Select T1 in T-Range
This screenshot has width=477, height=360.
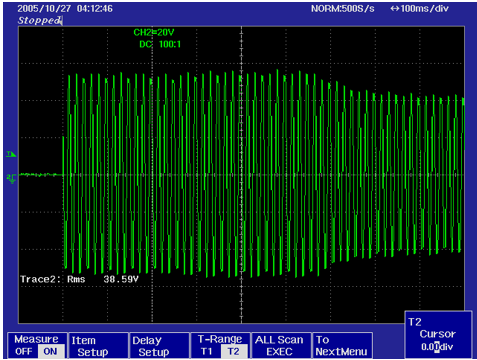(x=207, y=352)
